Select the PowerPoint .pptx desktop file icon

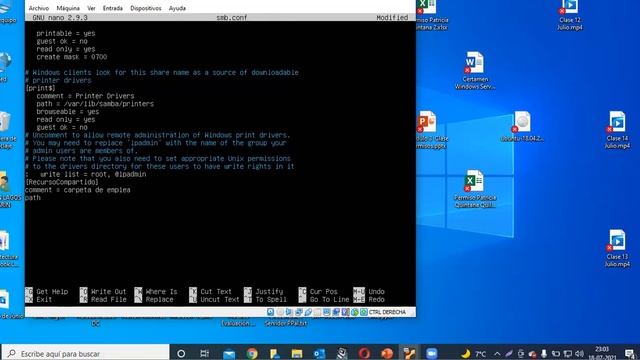click(x=431, y=130)
